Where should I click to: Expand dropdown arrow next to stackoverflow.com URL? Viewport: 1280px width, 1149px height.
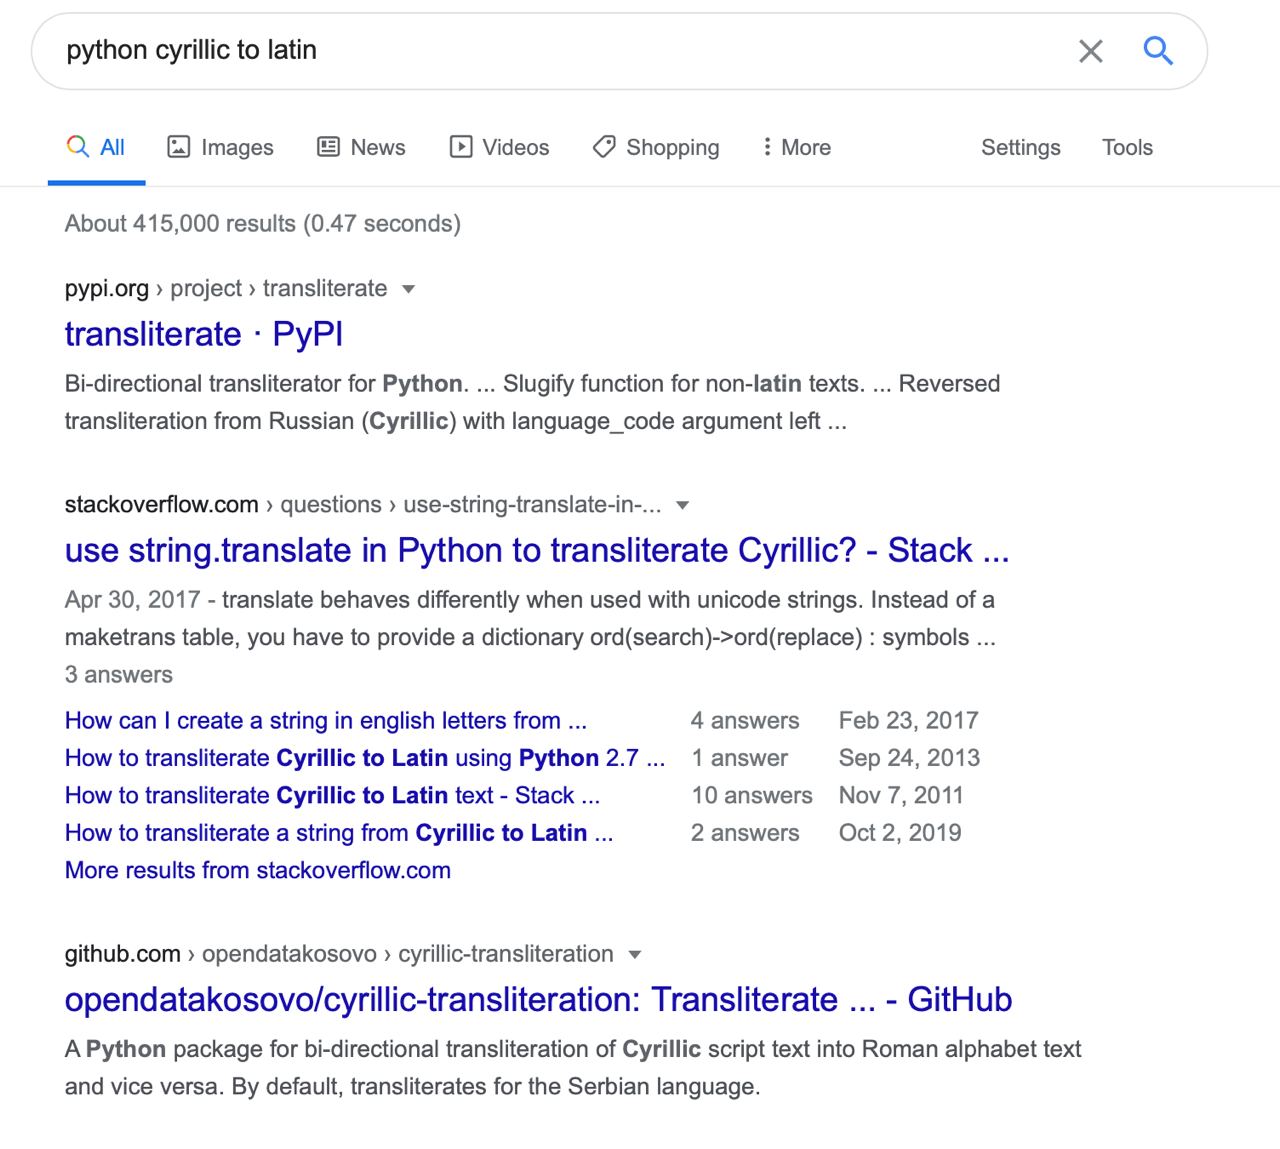tap(683, 506)
